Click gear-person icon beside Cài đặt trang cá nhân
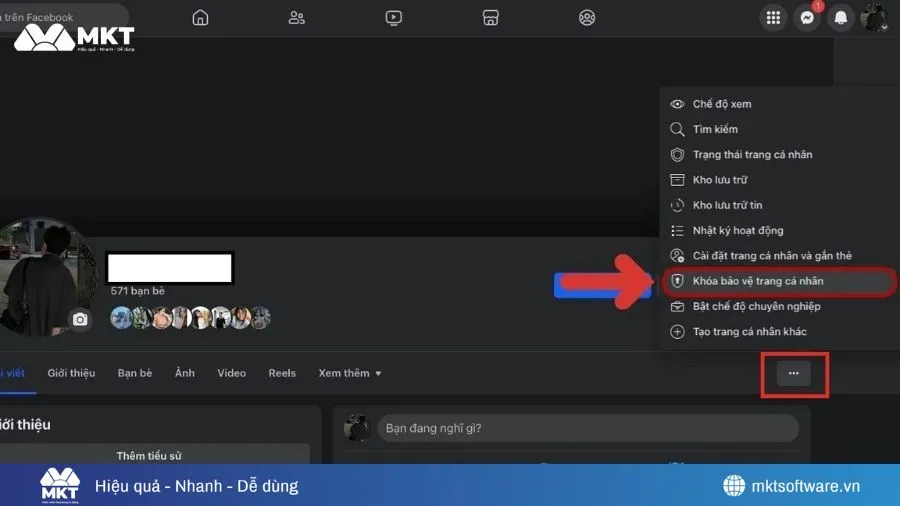The image size is (900, 506). (677, 255)
